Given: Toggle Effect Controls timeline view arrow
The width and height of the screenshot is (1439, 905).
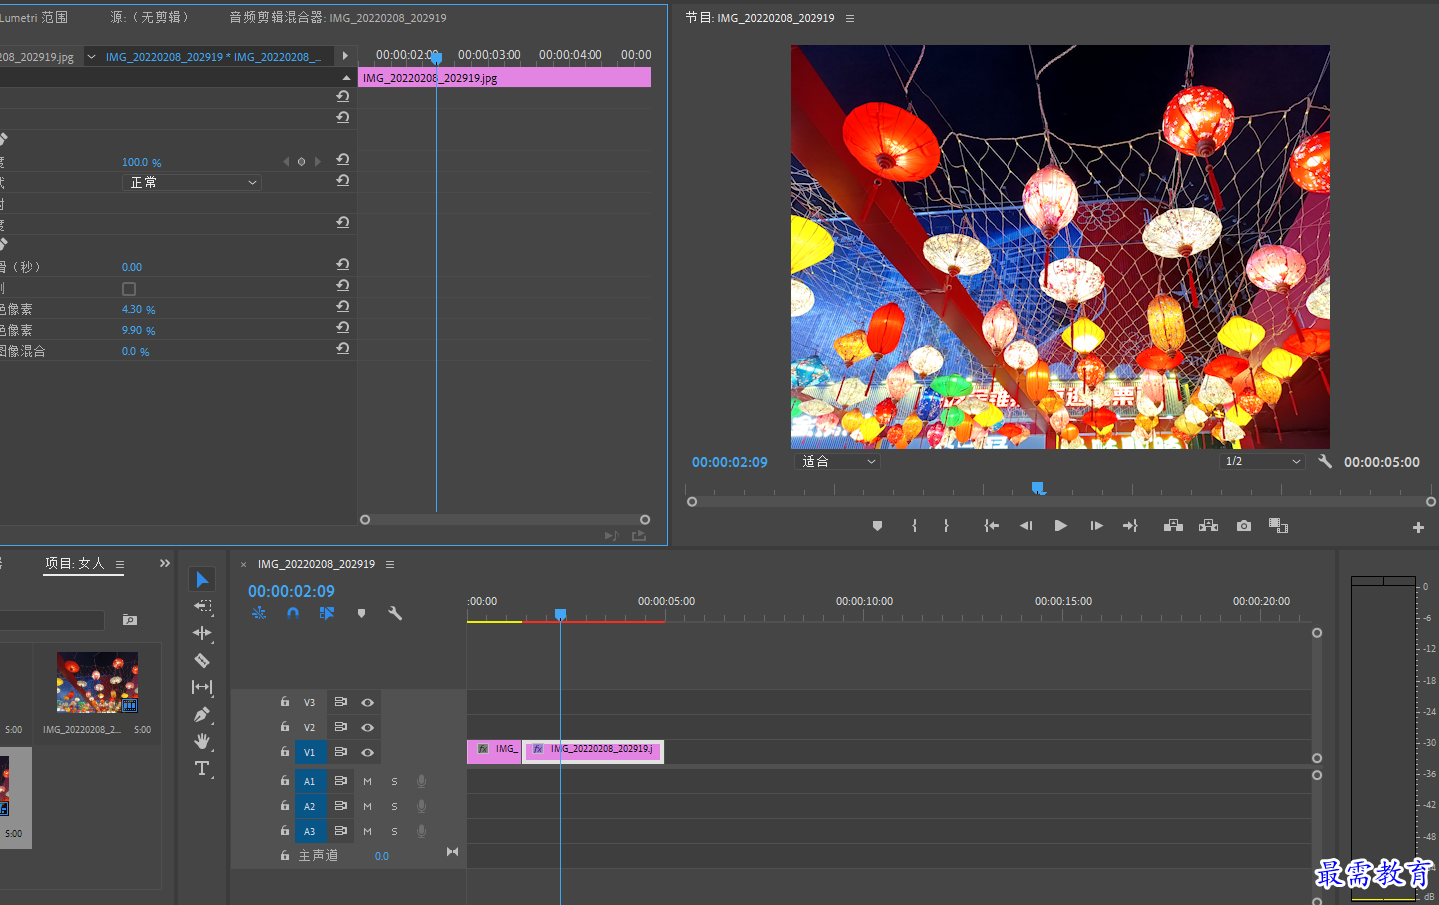Looking at the screenshot, I should point(345,56).
